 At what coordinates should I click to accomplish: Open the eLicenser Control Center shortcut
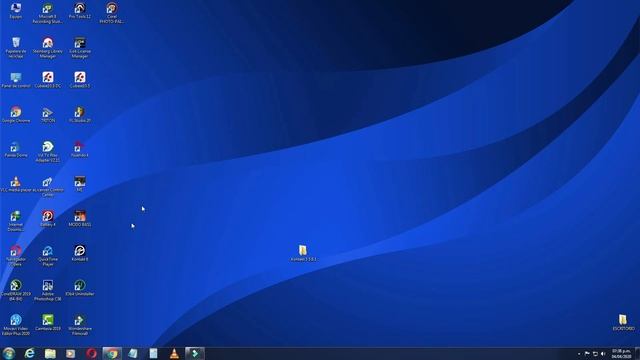click(47, 186)
